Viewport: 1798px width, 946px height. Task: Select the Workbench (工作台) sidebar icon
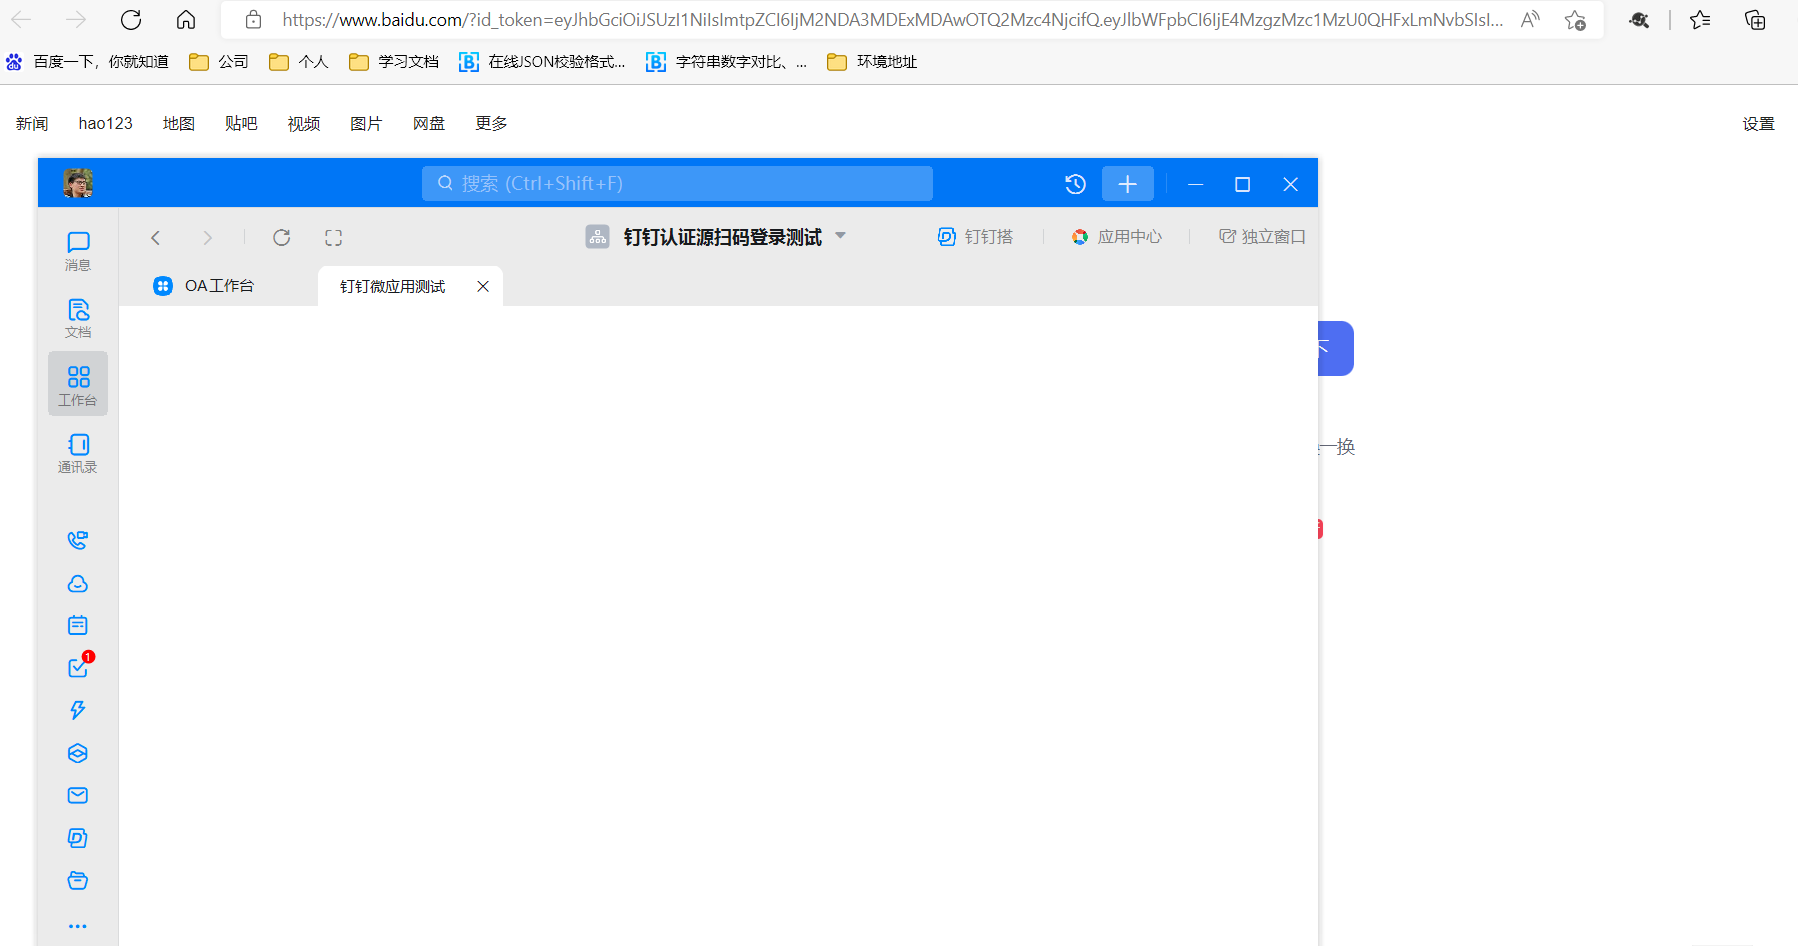coord(78,384)
